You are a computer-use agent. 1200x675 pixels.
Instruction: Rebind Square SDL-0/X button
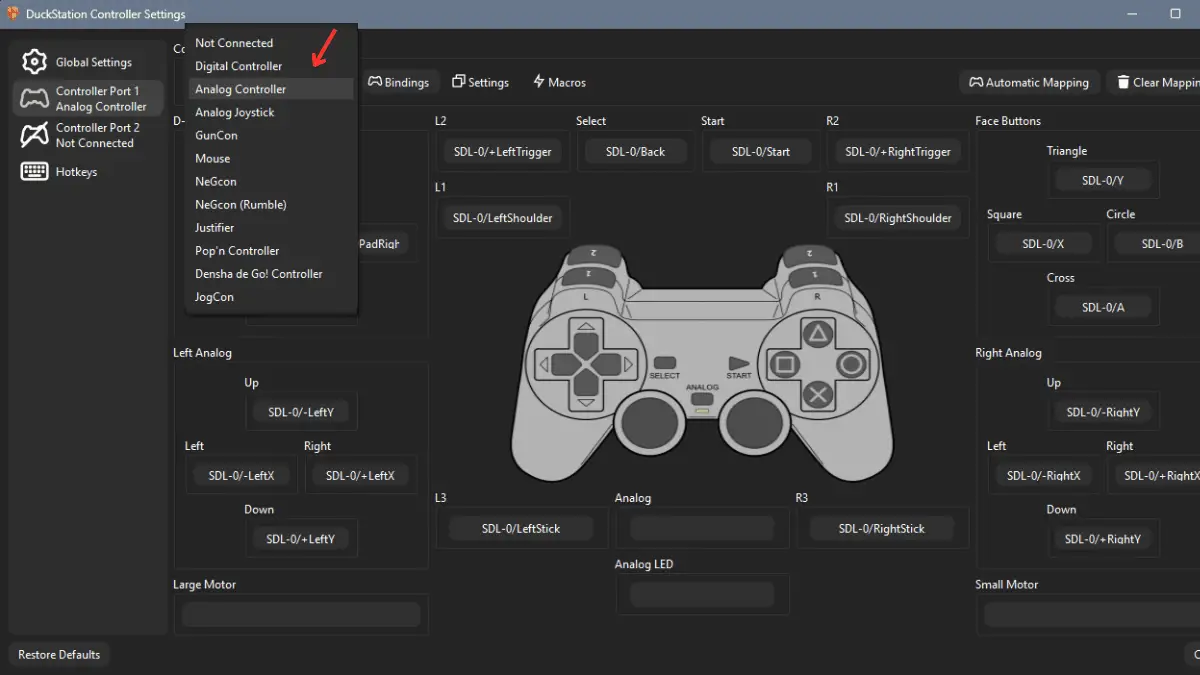click(x=1043, y=244)
